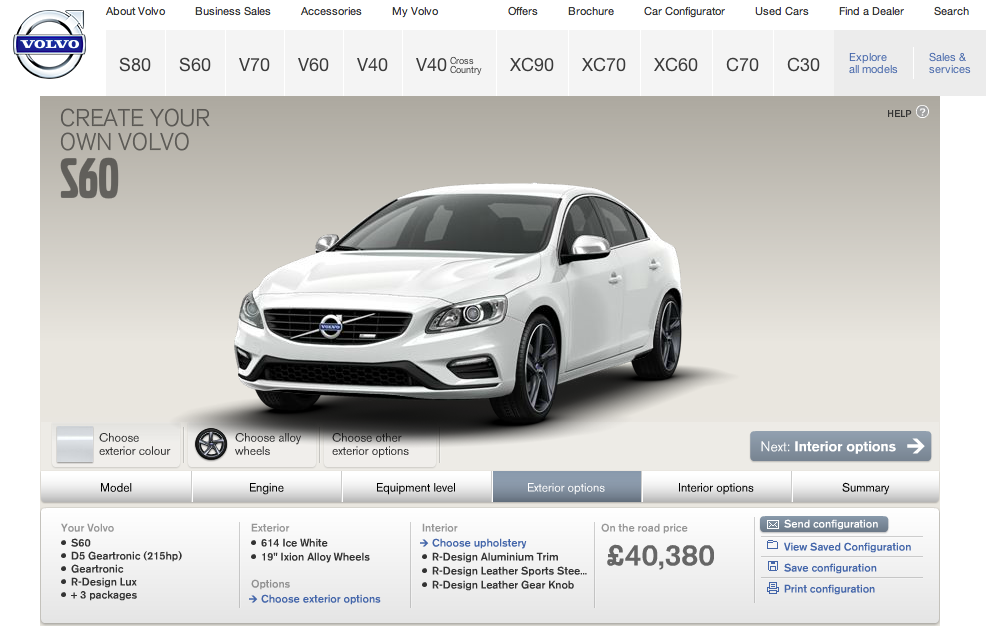Image resolution: width=993 pixels, height=639 pixels.
Task: Click the exterior colour swatch
Action: click(75, 444)
